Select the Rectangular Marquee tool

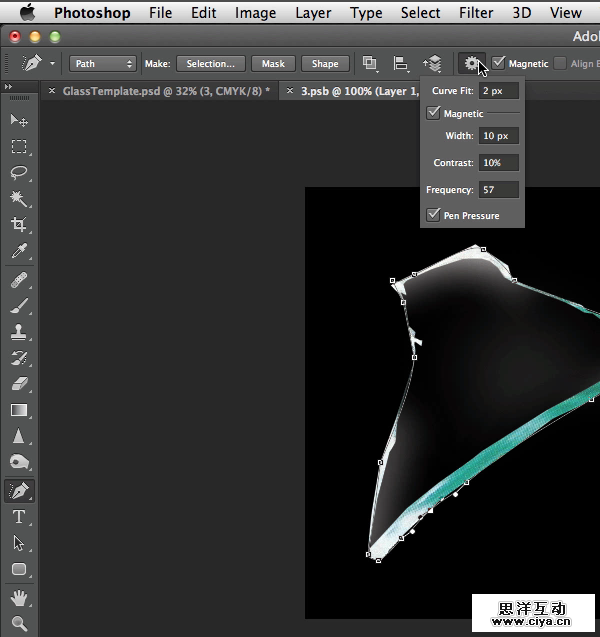pos(19,146)
